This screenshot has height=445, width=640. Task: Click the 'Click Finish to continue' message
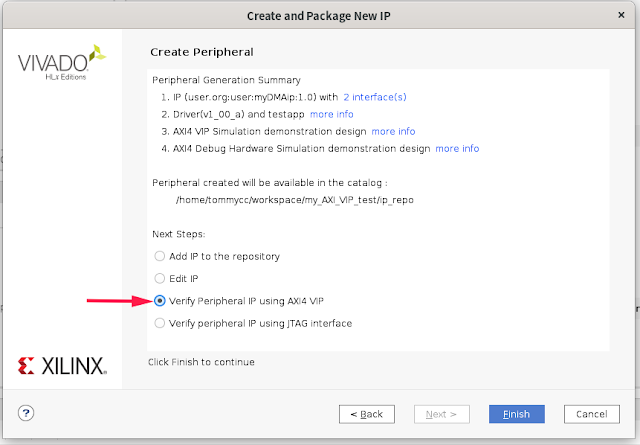pyautogui.click(x=200, y=361)
